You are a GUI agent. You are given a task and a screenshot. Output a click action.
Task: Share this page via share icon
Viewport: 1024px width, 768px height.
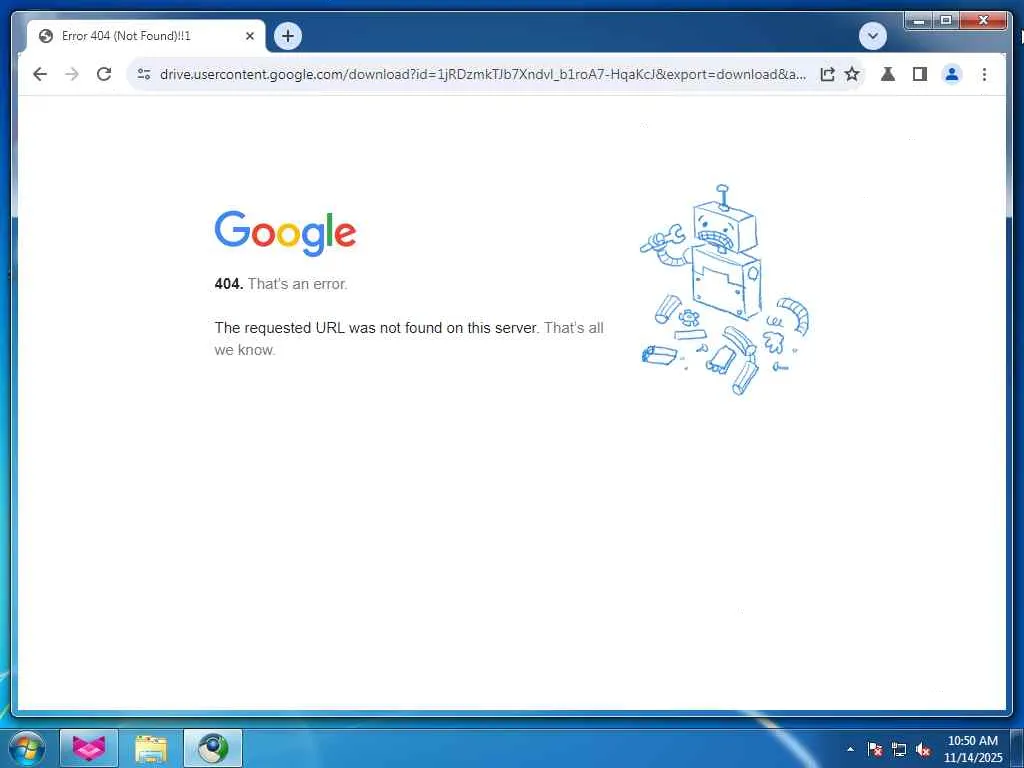(x=827, y=74)
